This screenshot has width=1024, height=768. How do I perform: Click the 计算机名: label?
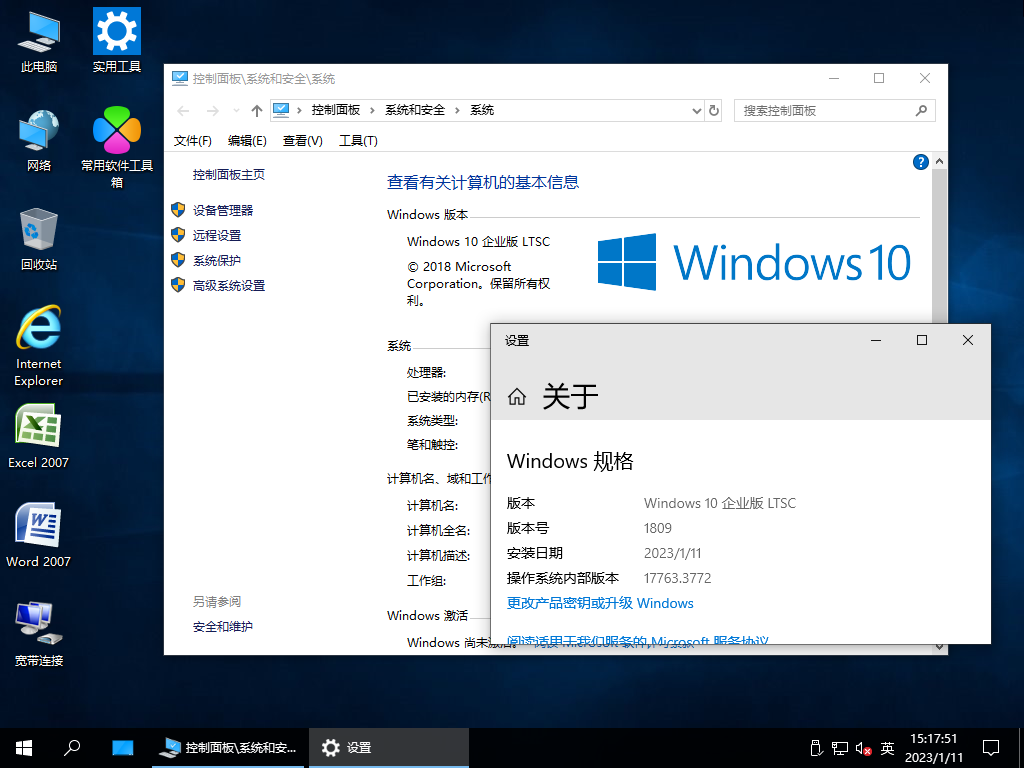pyautogui.click(x=432, y=505)
